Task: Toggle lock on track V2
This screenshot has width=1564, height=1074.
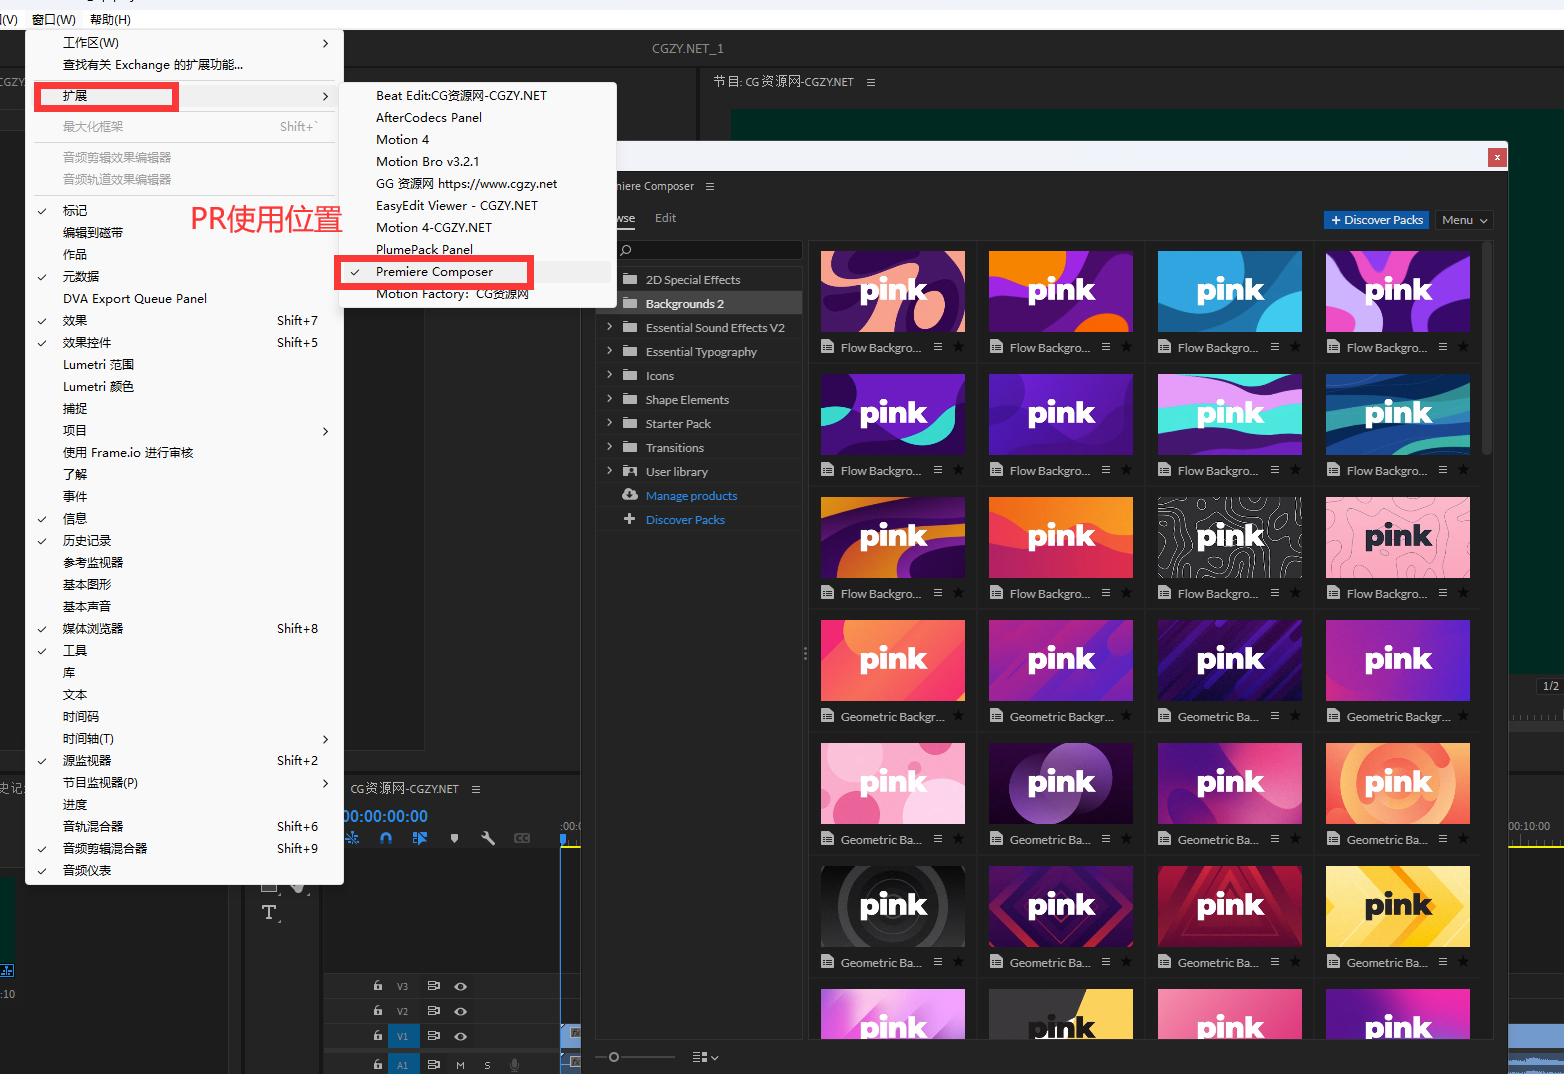Action: point(378,1011)
